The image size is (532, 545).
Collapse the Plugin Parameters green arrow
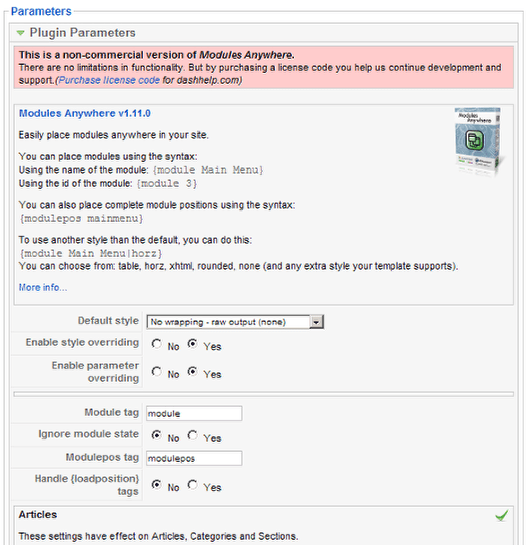[x=21, y=33]
